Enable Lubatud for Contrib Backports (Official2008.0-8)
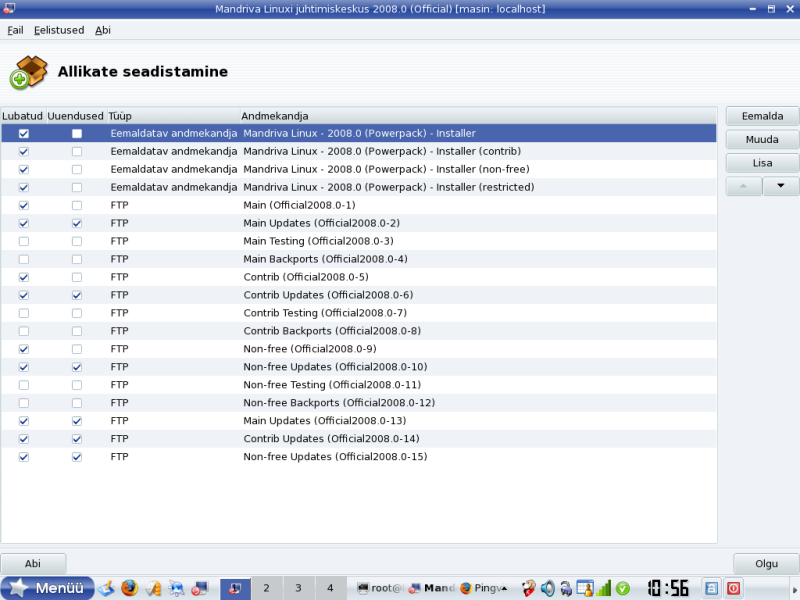Screen dimensions: 800x600 23,331
